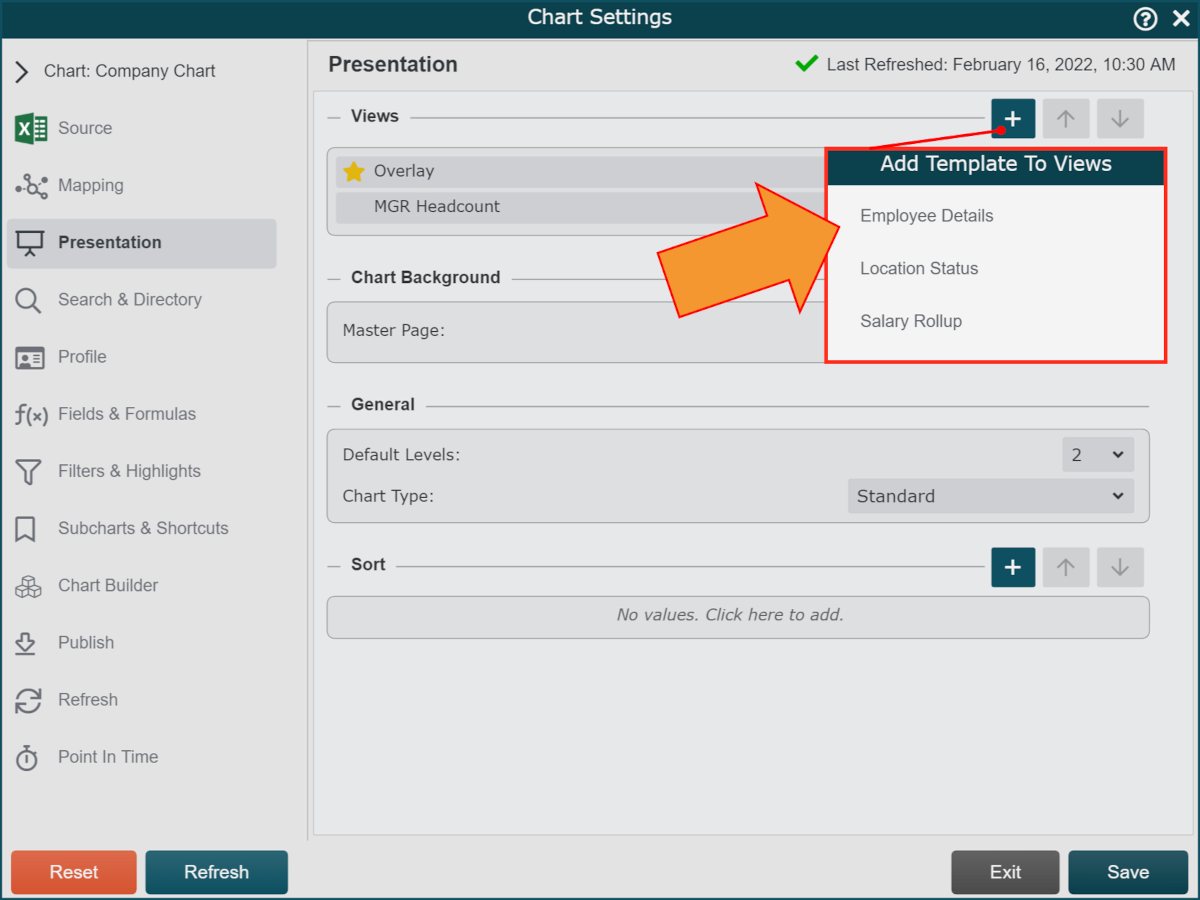This screenshot has height=900, width=1200.
Task: Click the plus button in Views section
Action: (x=1013, y=119)
